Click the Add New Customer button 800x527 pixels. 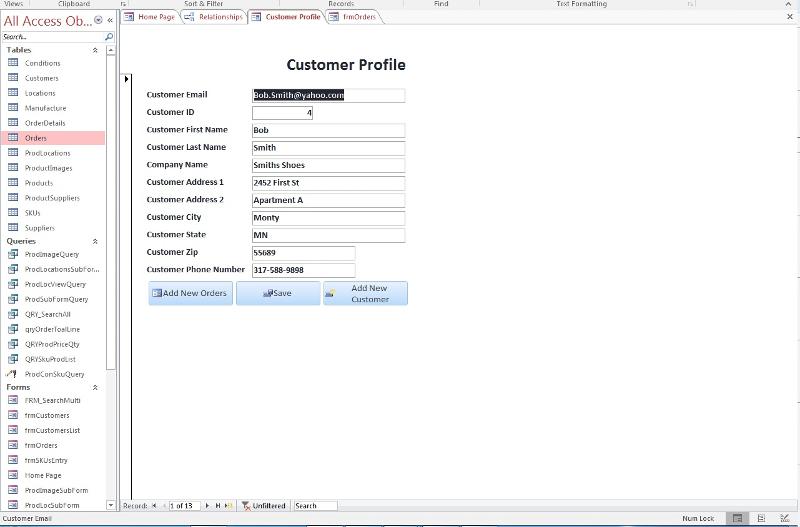365,293
